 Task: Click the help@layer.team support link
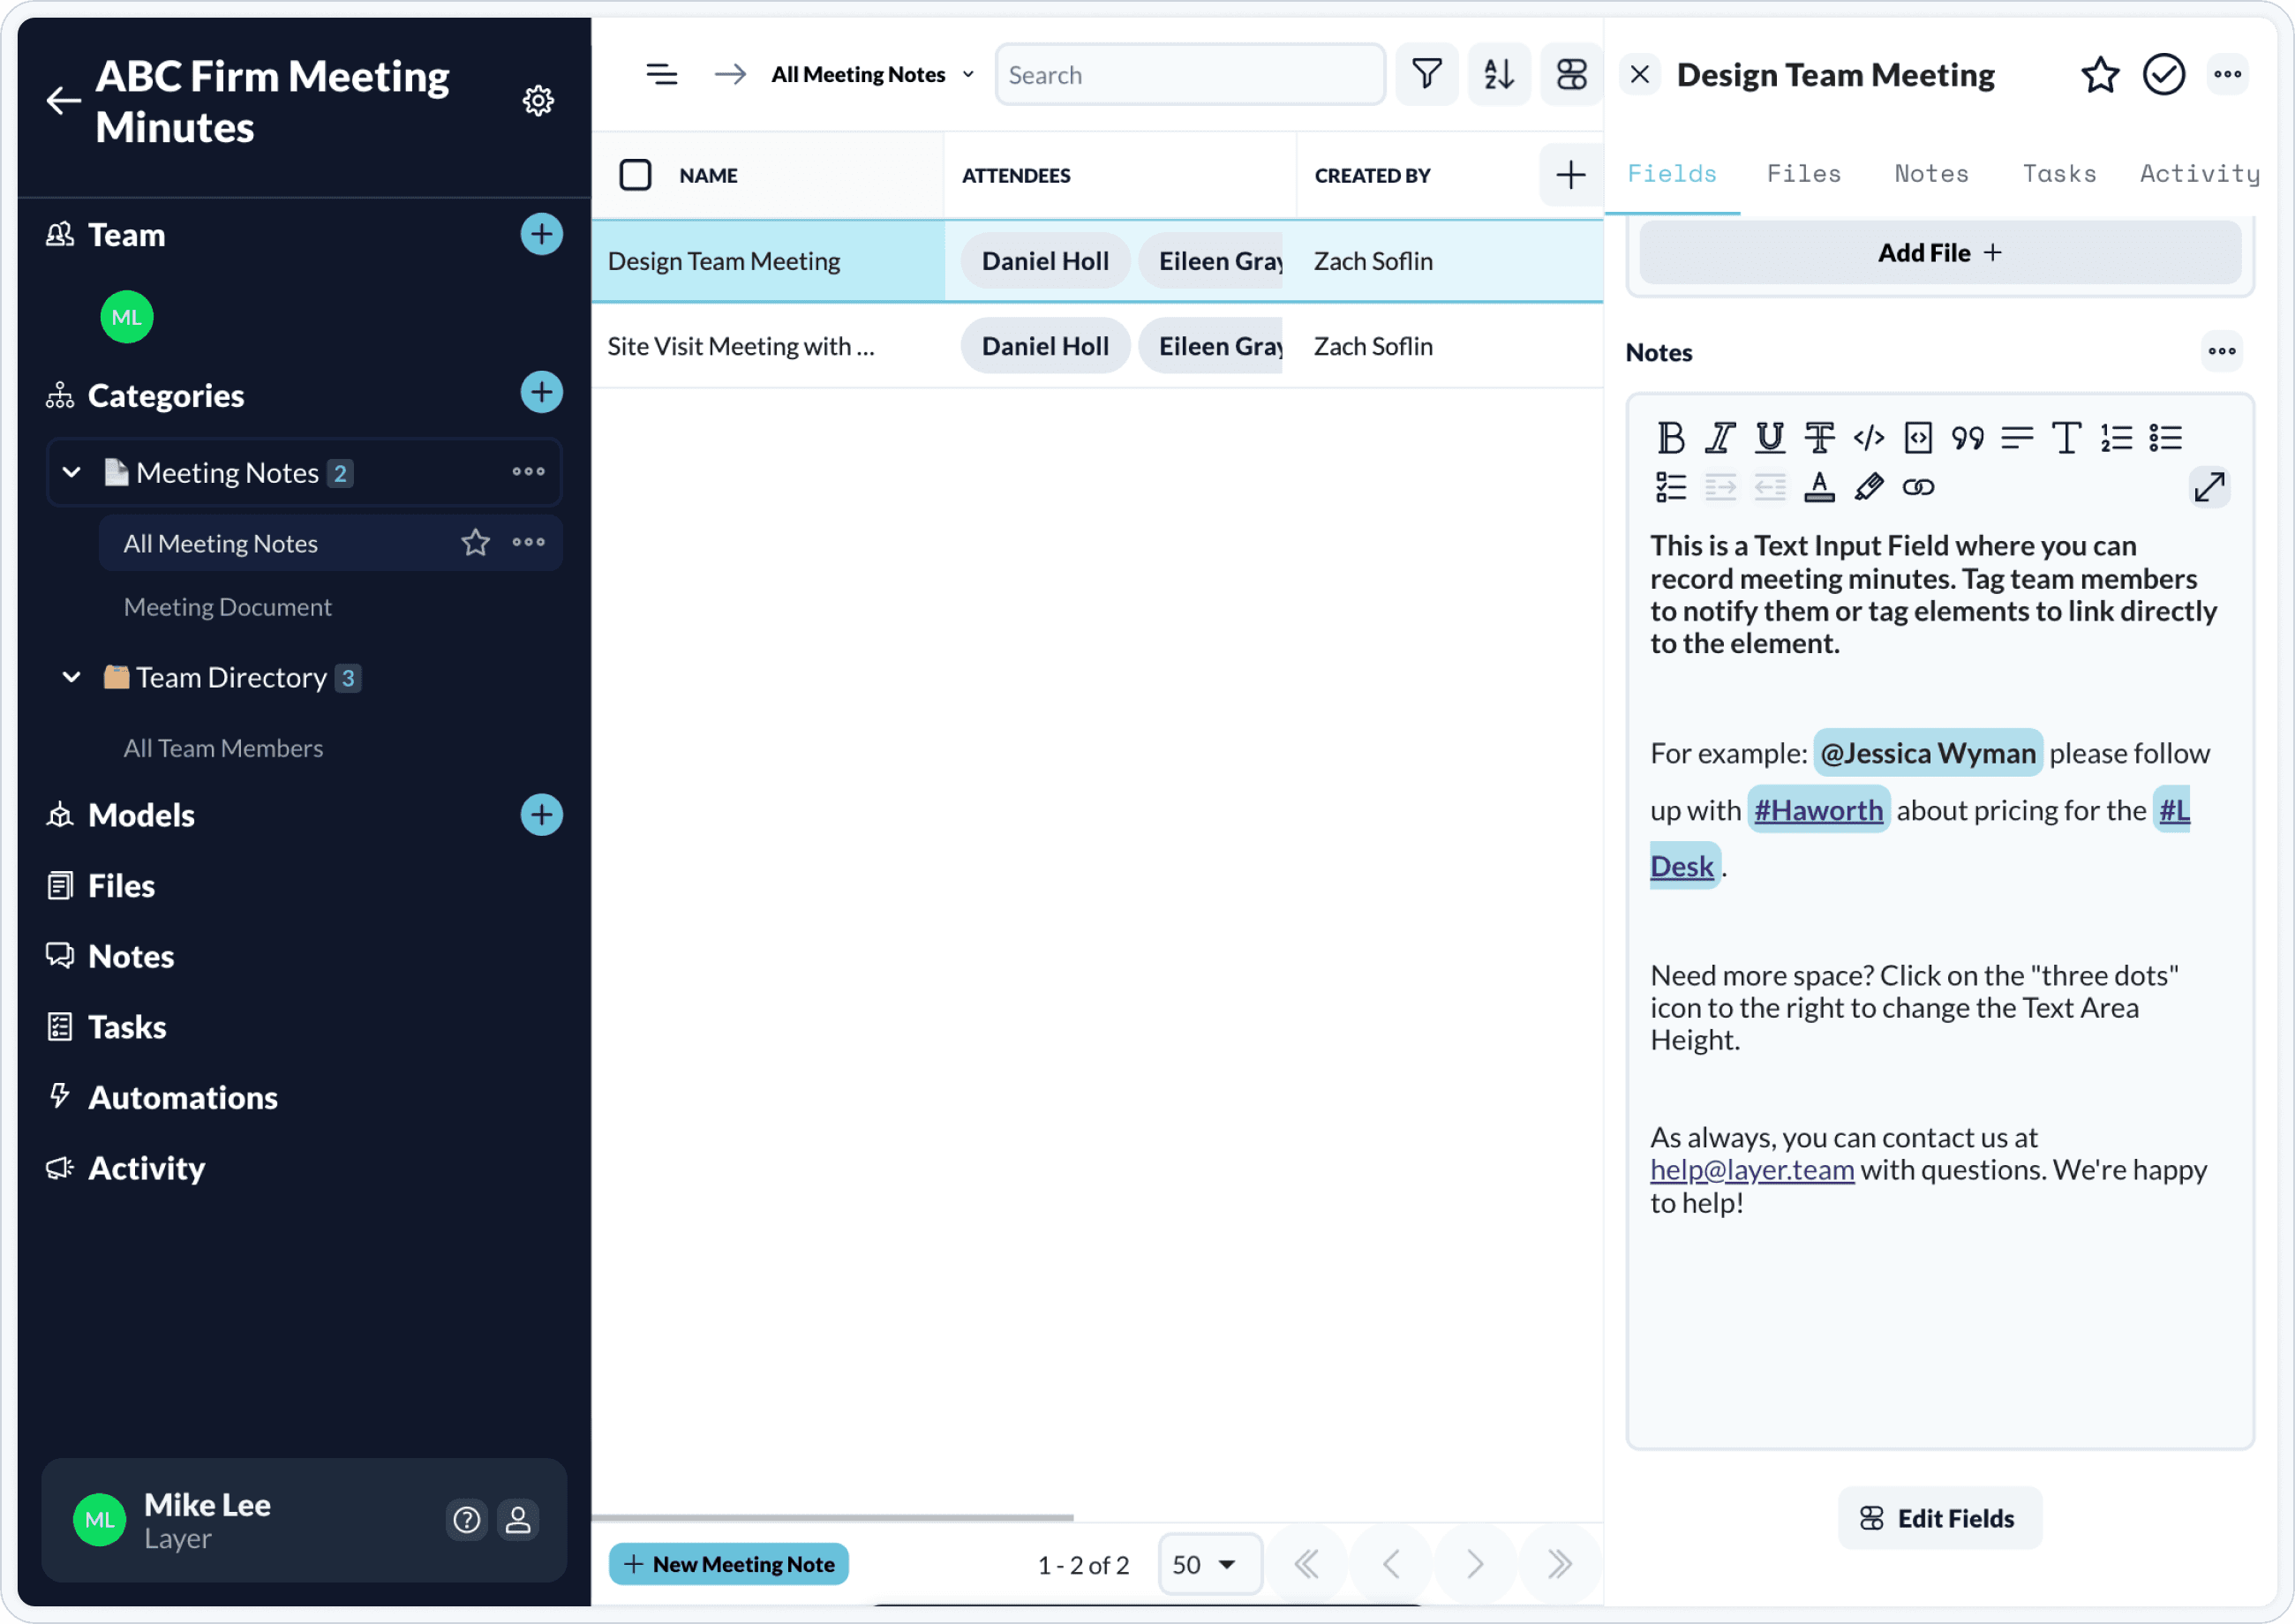tap(1750, 1169)
